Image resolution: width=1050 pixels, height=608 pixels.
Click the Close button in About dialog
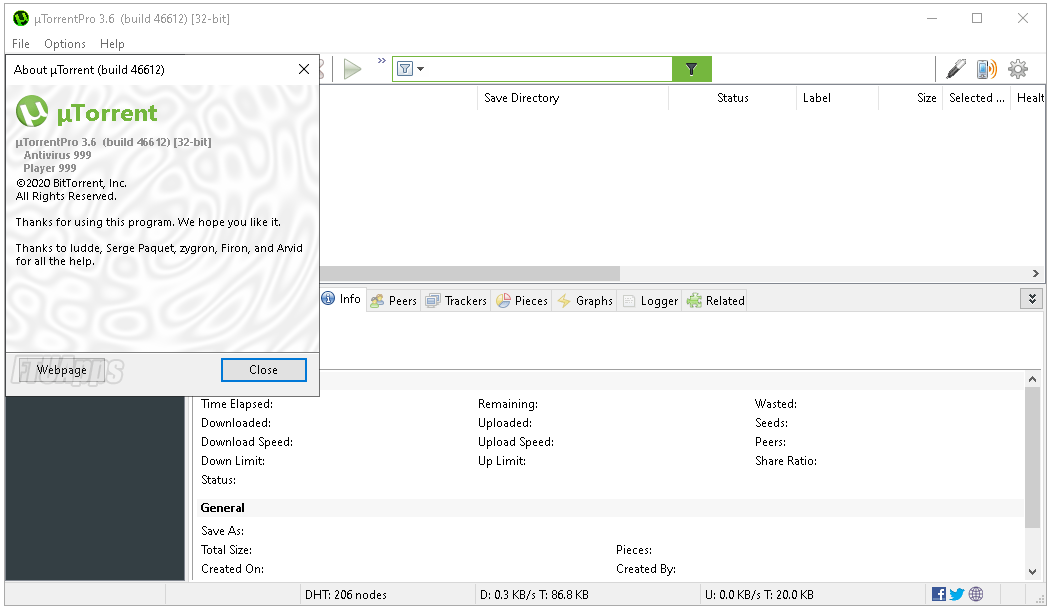coord(264,370)
